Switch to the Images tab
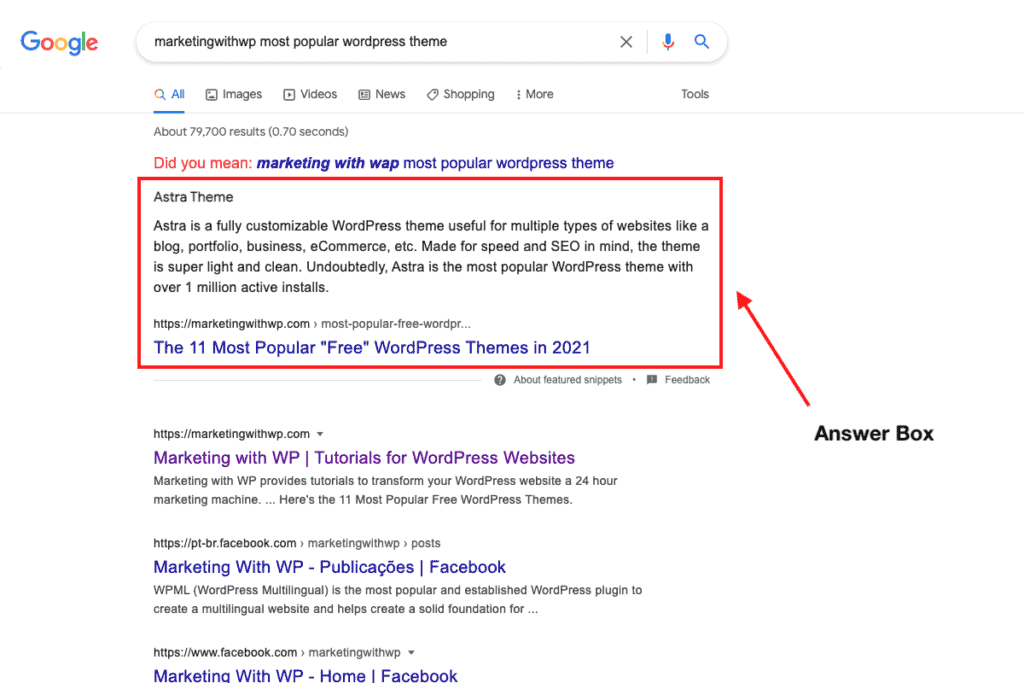 coord(233,95)
